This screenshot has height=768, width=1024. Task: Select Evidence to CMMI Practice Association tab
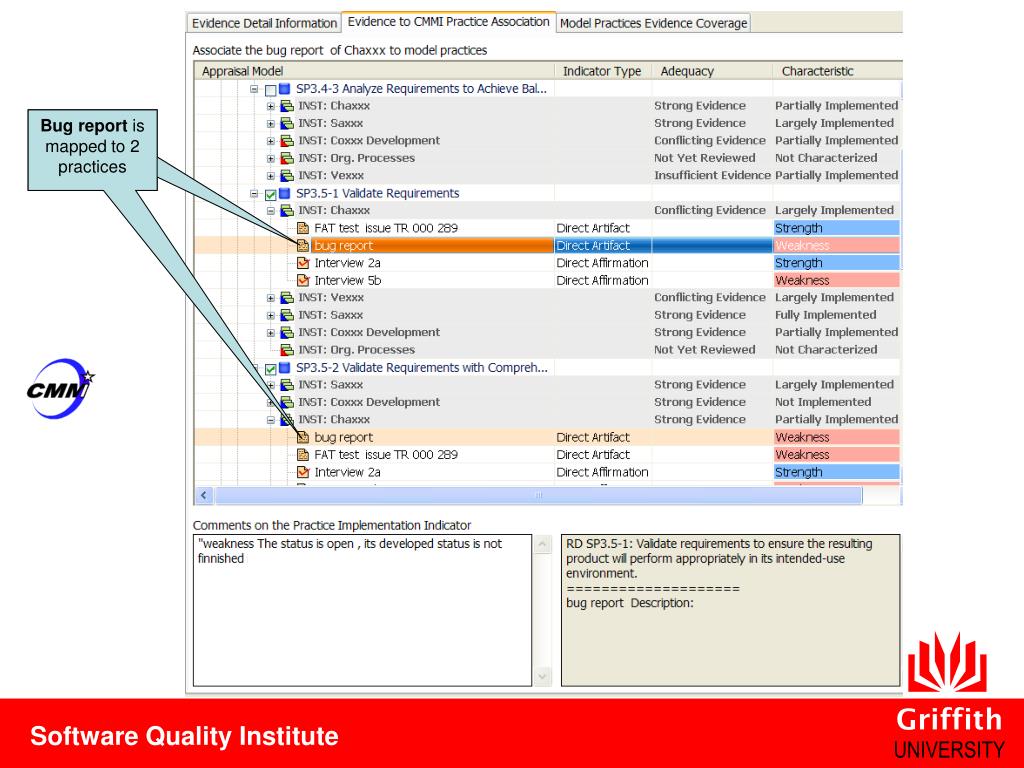point(448,22)
